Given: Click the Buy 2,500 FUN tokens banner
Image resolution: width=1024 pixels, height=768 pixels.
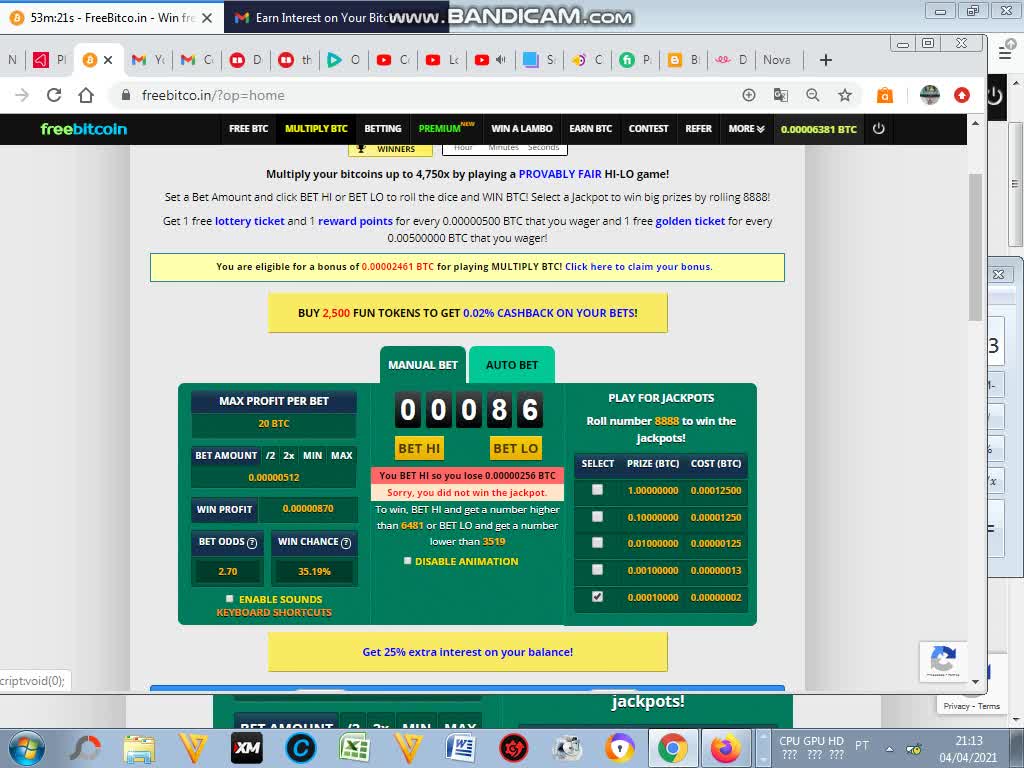Looking at the screenshot, I should 468,313.
